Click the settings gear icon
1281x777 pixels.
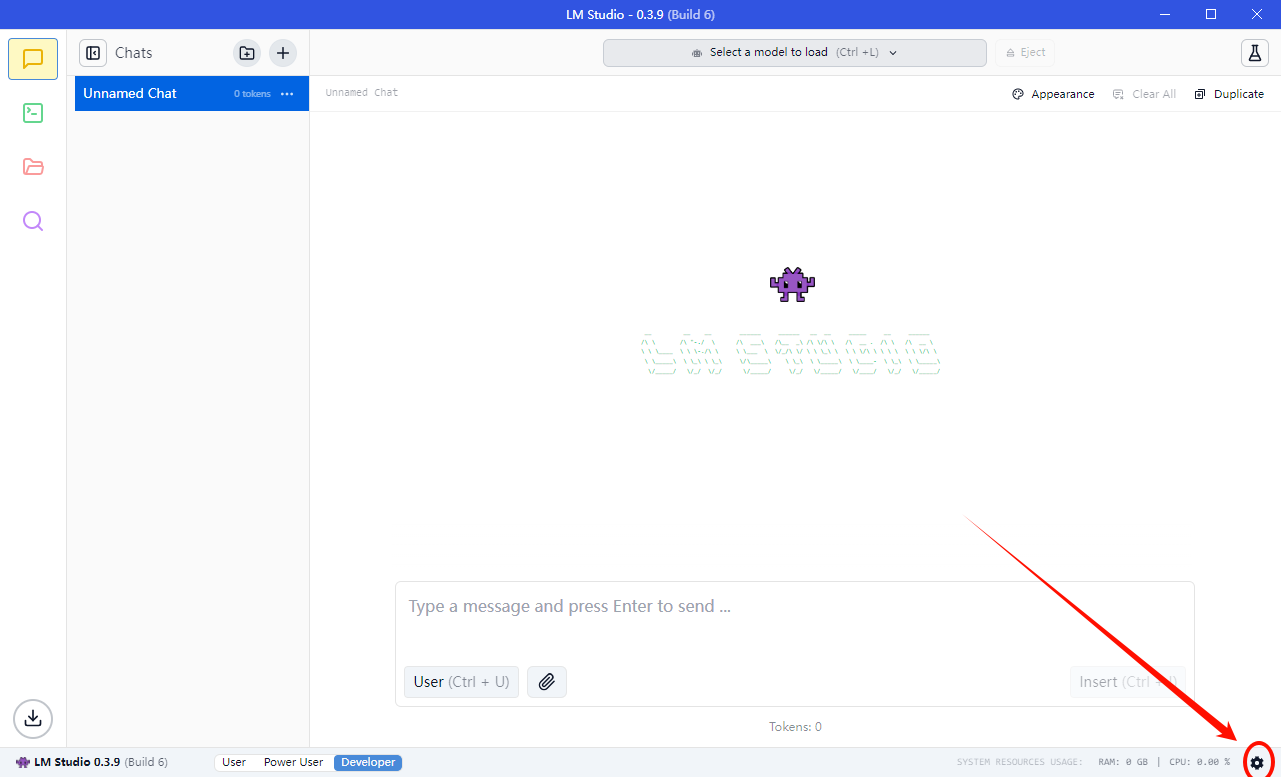coord(1257,762)
